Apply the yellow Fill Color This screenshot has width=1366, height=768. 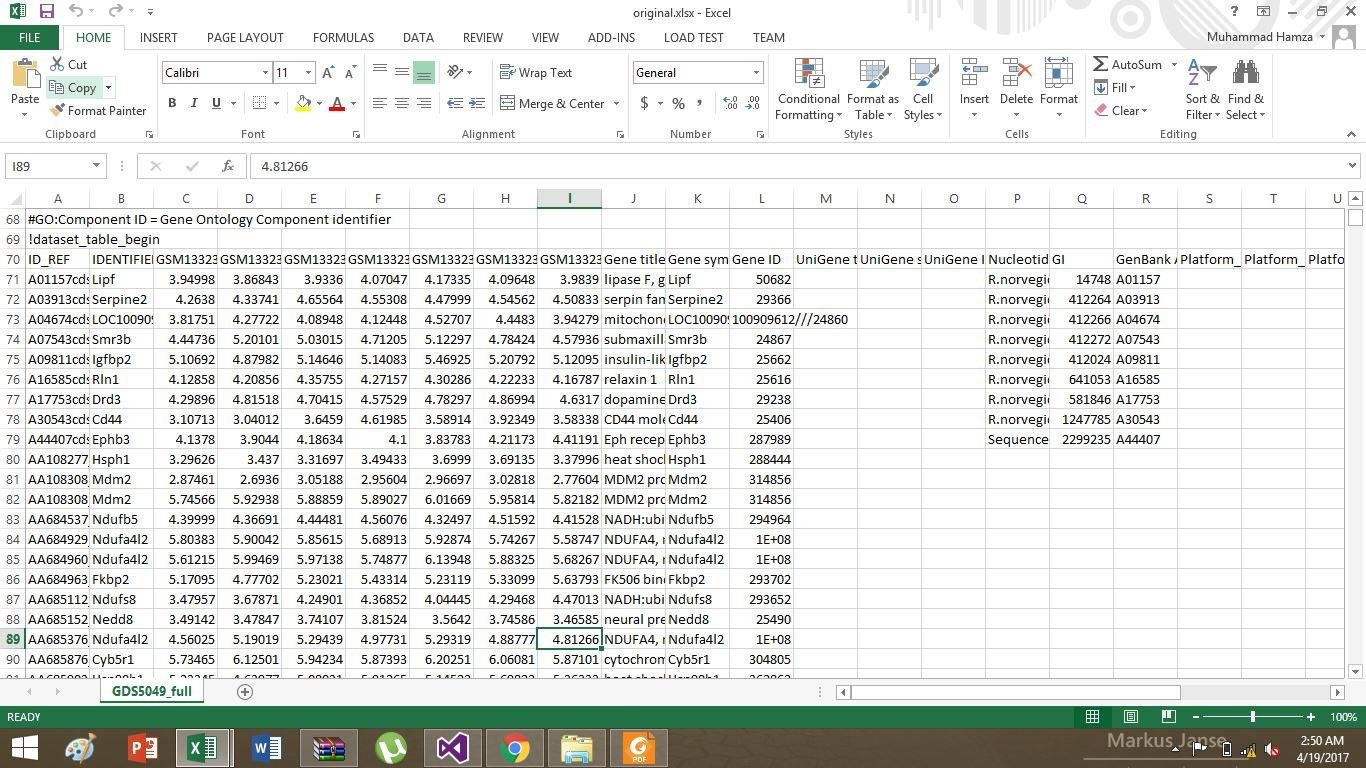(x=303, y=103)
